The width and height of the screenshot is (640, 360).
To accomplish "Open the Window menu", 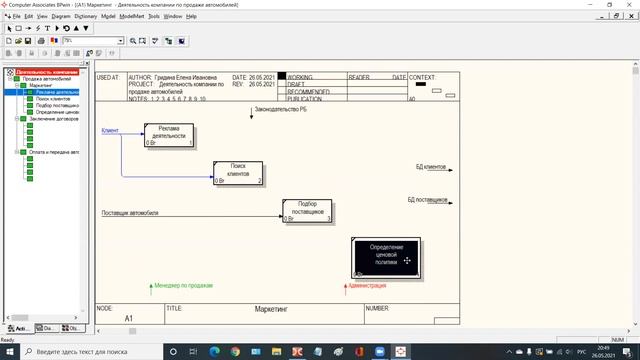I will (x=173, y=16).
